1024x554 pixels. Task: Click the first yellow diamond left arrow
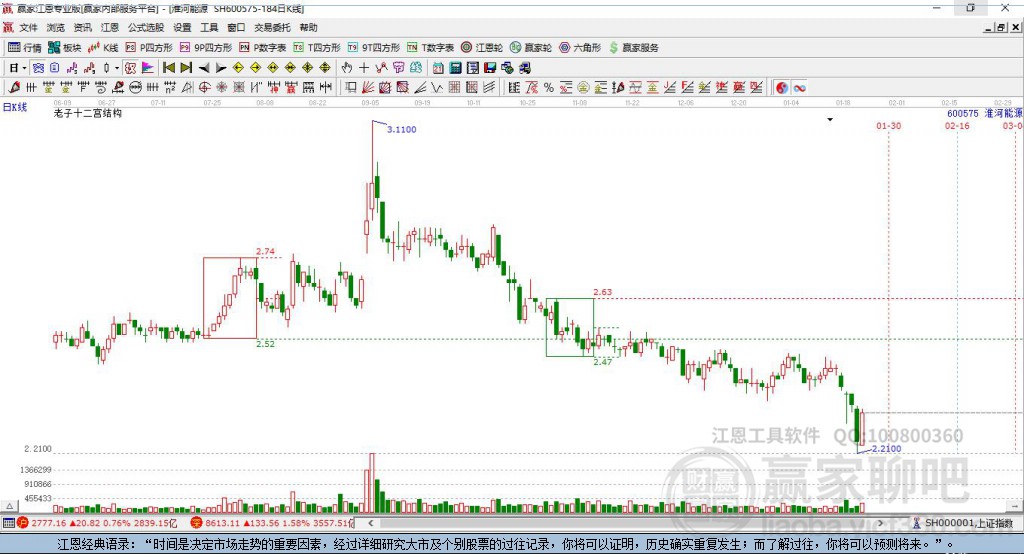pos(238,68)
